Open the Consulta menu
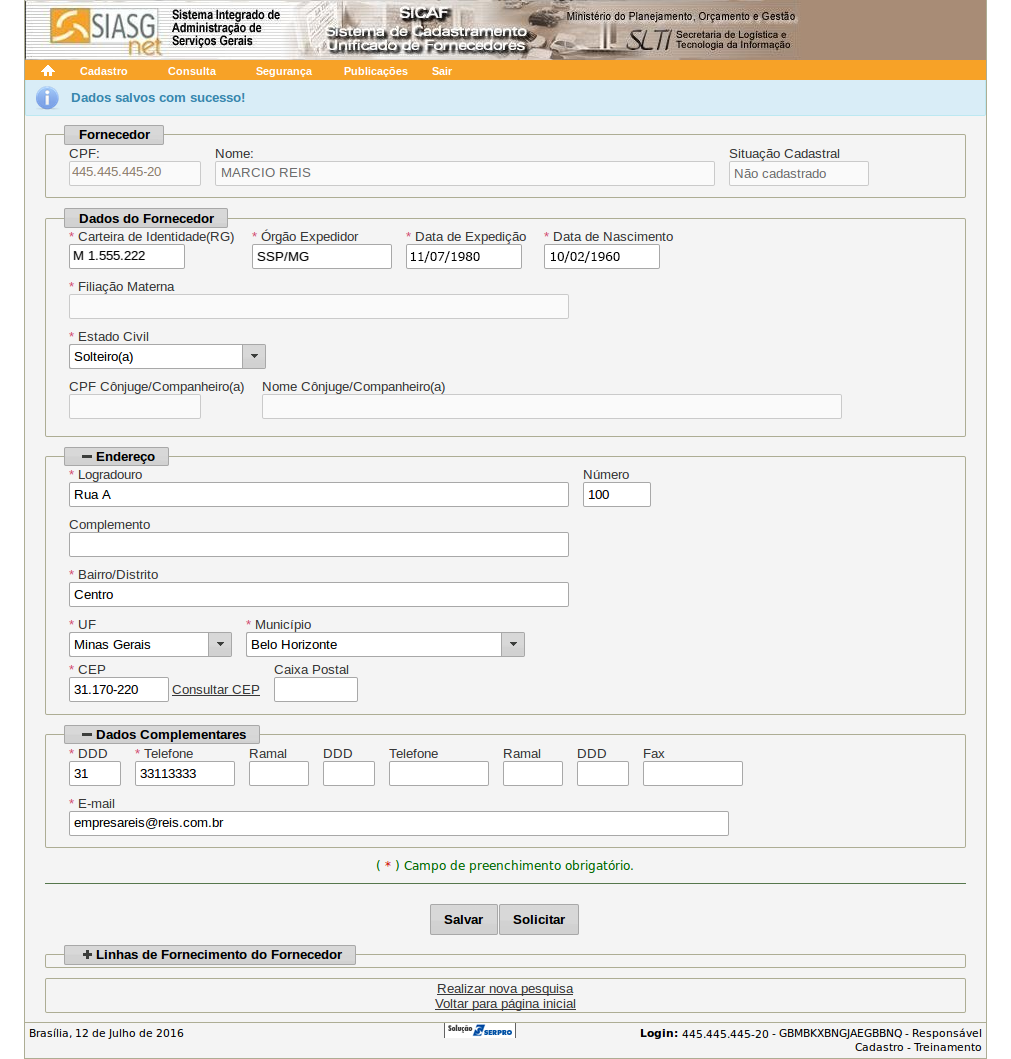1011x1059 pixels. coord(192,71)
